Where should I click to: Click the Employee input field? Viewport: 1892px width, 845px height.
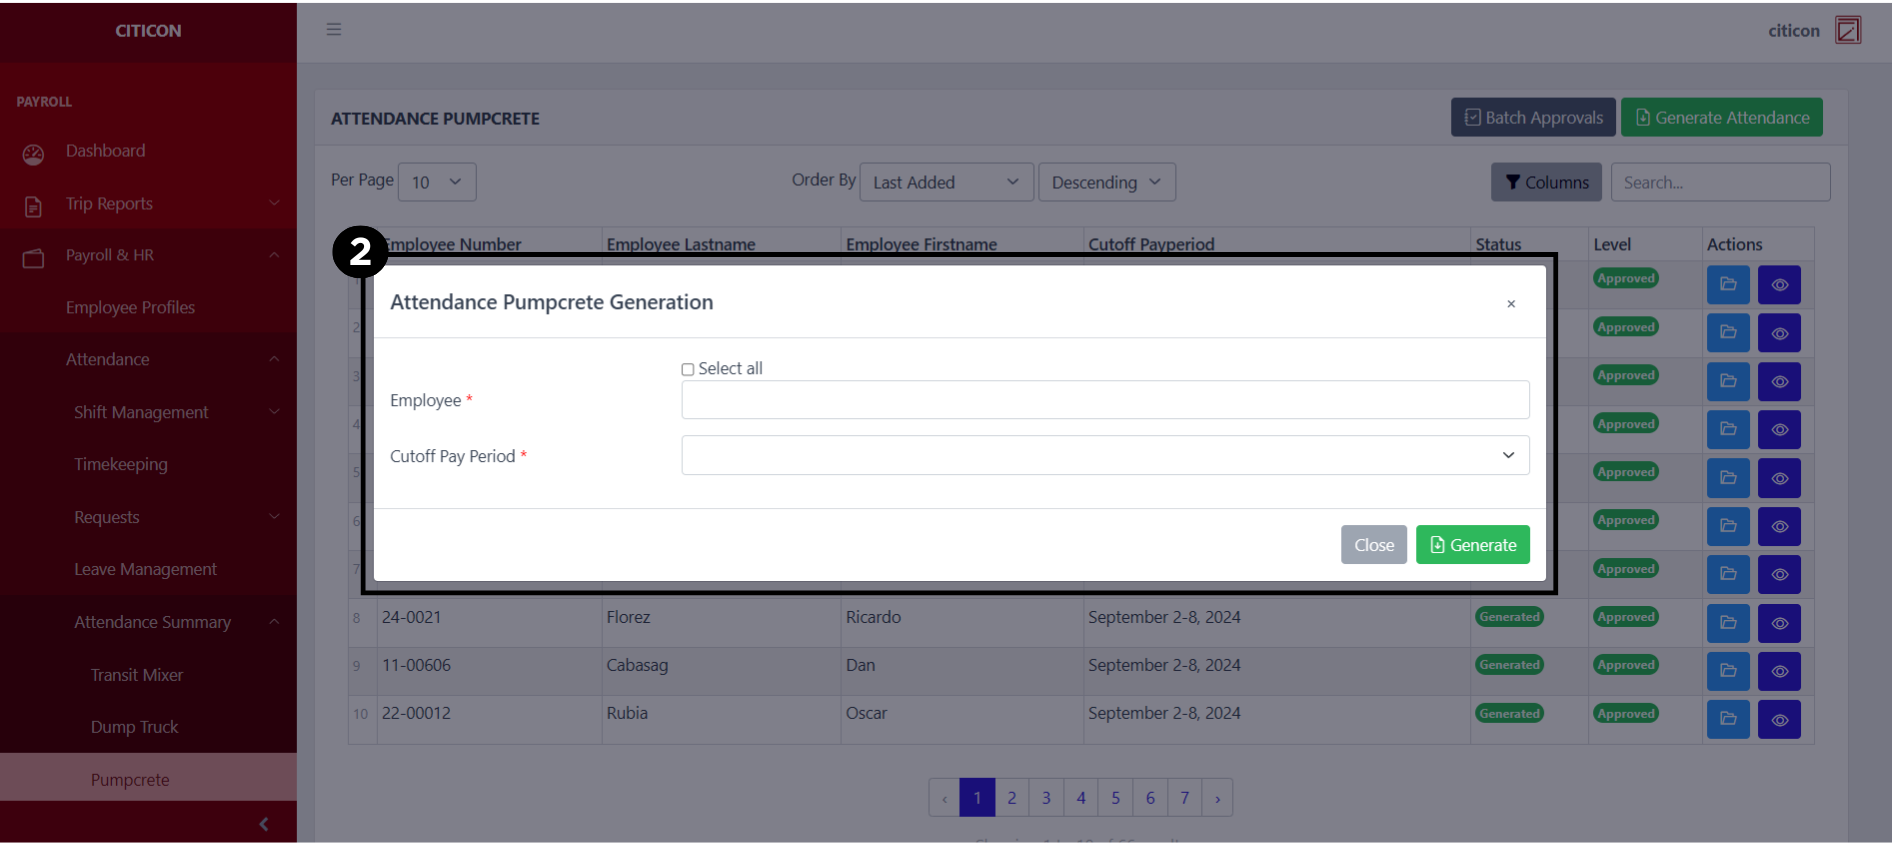click(x=1105, y=400)
